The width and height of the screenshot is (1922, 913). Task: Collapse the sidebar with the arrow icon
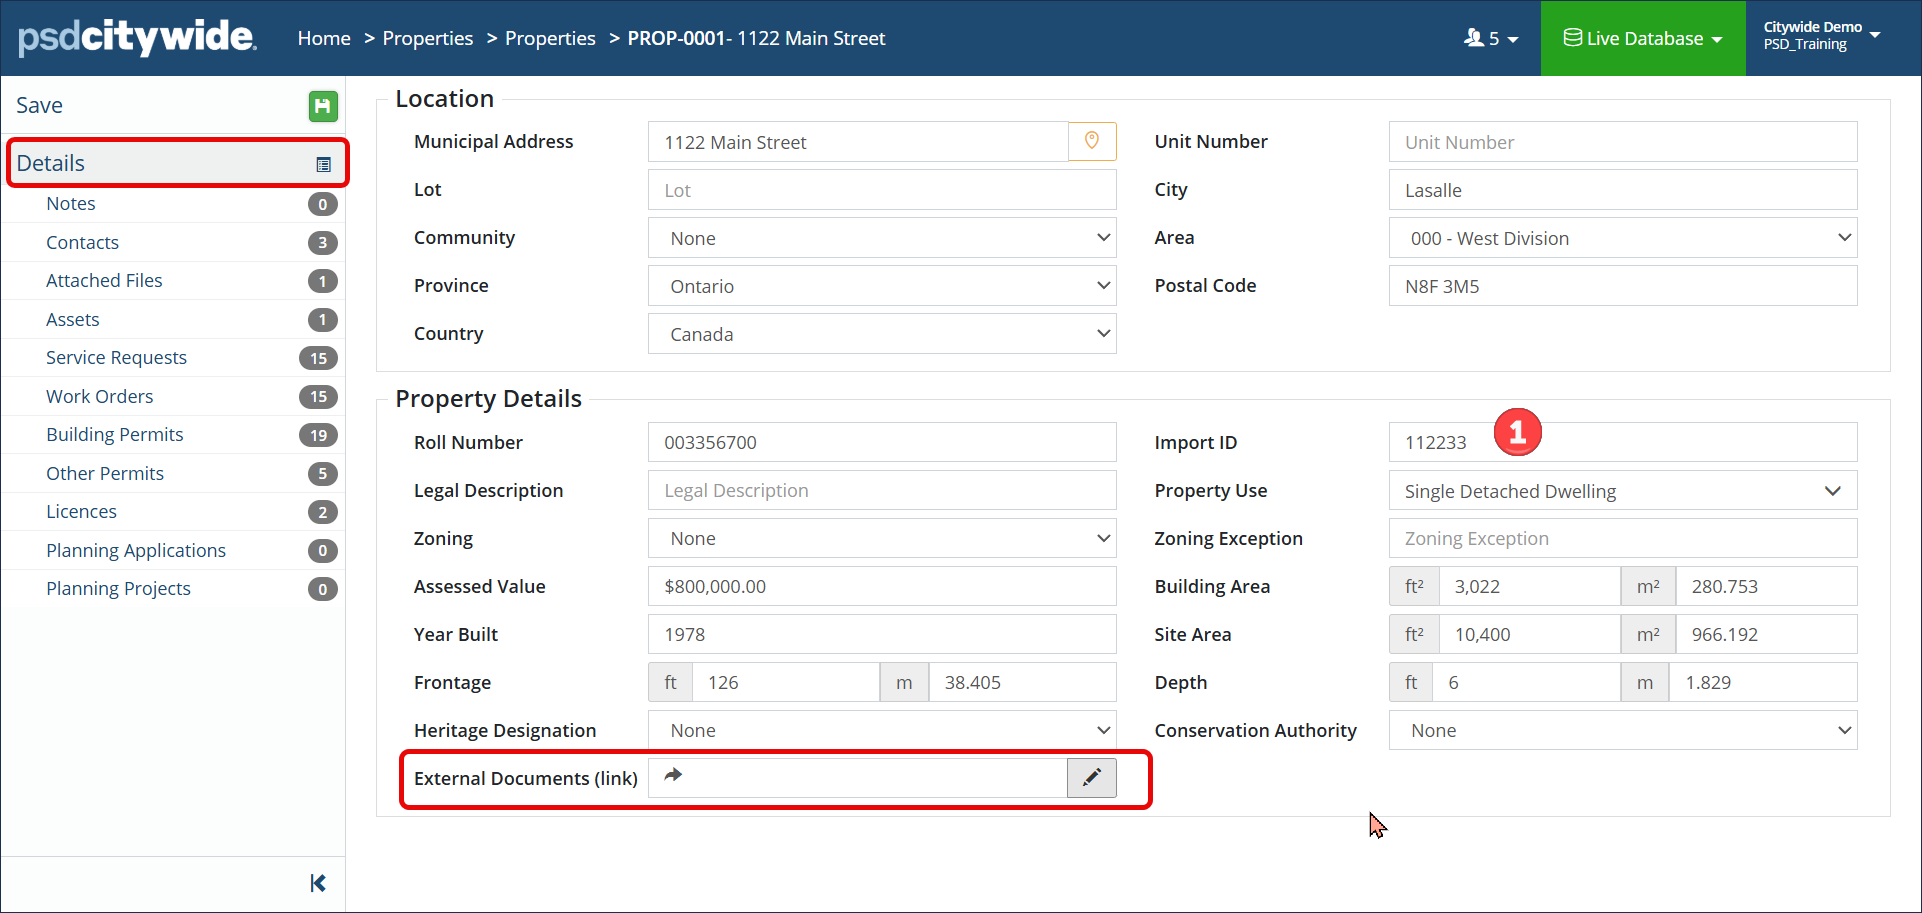point(318,883)
